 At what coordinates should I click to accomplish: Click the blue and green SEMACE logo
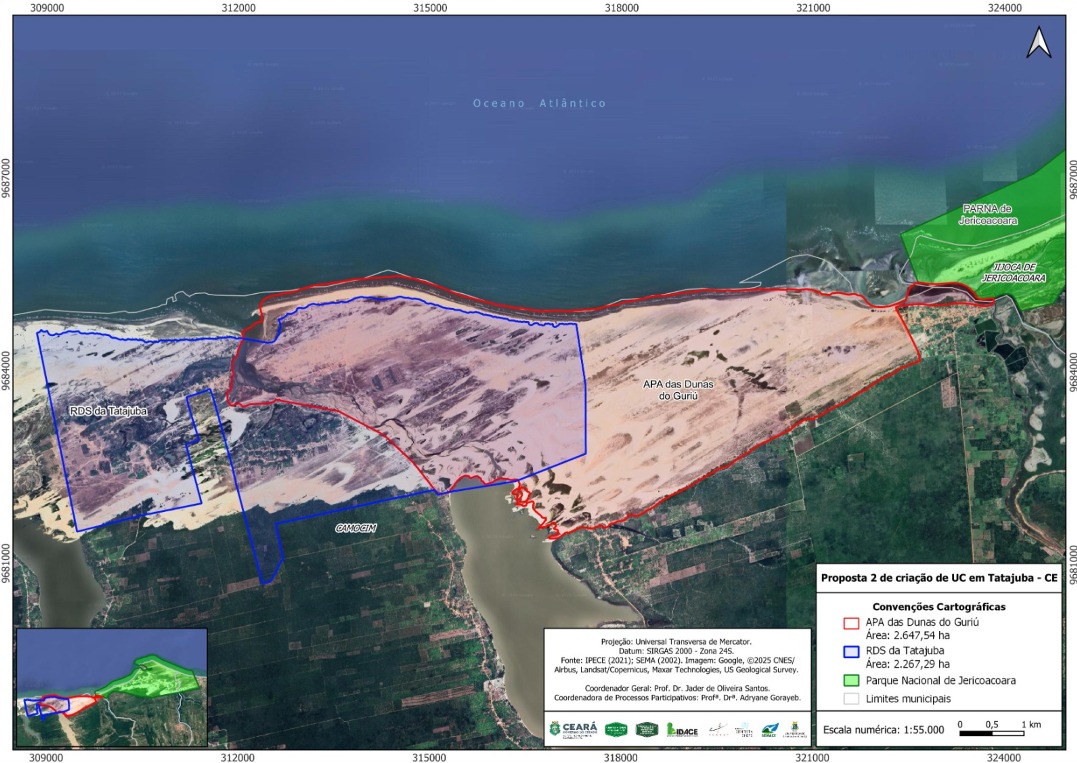point(769,729)
